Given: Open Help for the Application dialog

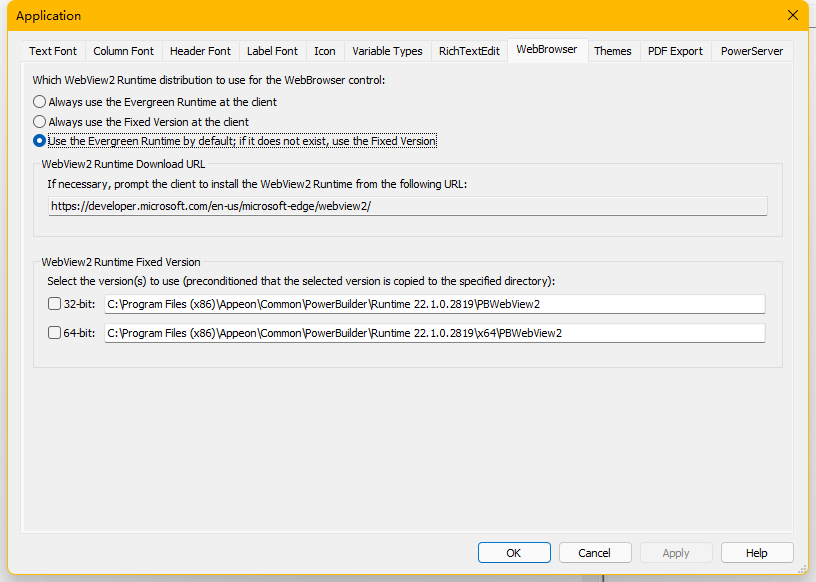Looking at the screenshot, I should click(x=756, y=553).
